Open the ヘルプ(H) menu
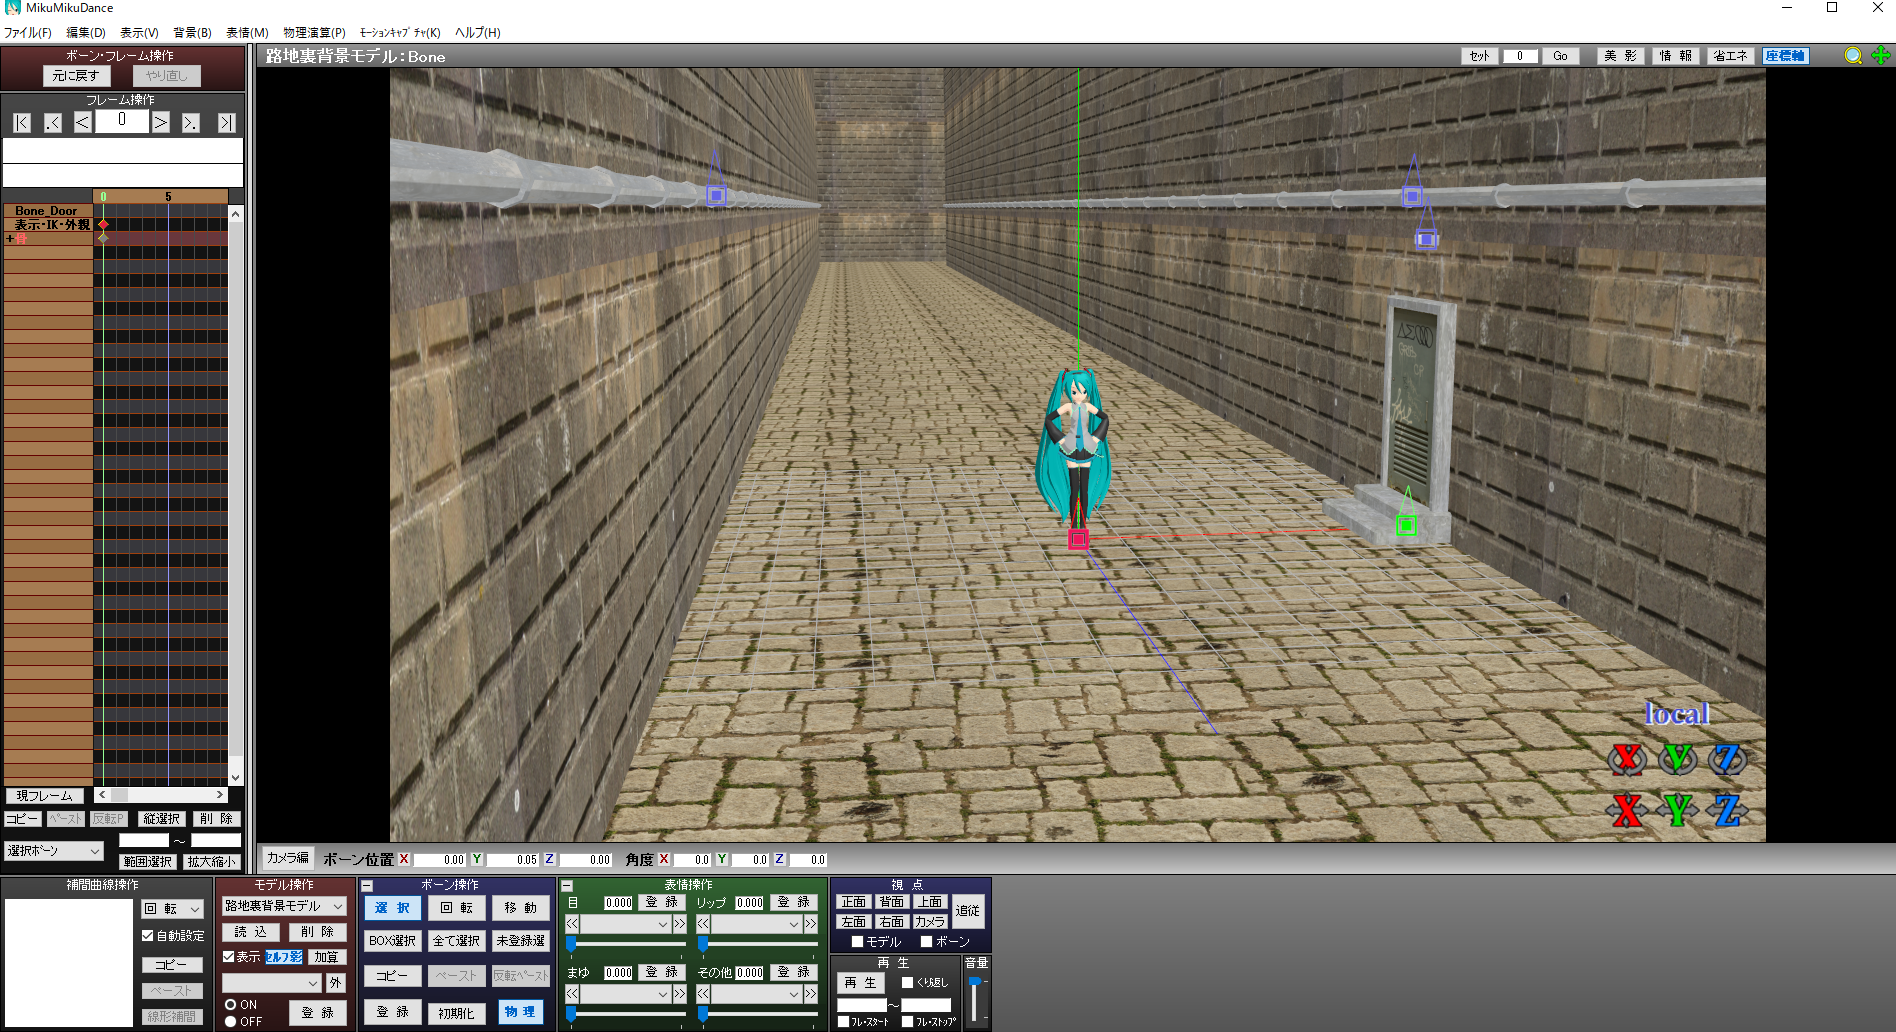Image resolution: width=1896 pixels, height=1032 pixels. pyautogui.click(x=477, y=32)
